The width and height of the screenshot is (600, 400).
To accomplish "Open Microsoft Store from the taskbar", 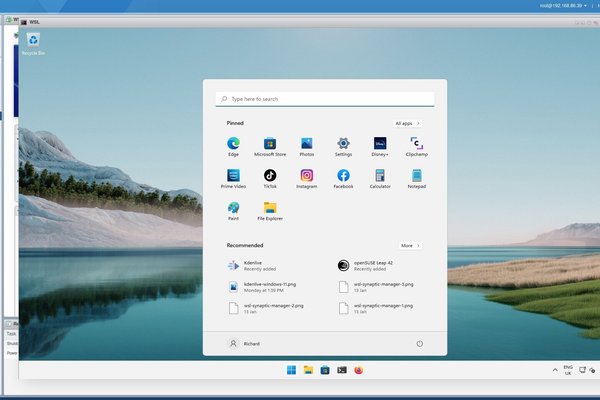I will [325, 370].
